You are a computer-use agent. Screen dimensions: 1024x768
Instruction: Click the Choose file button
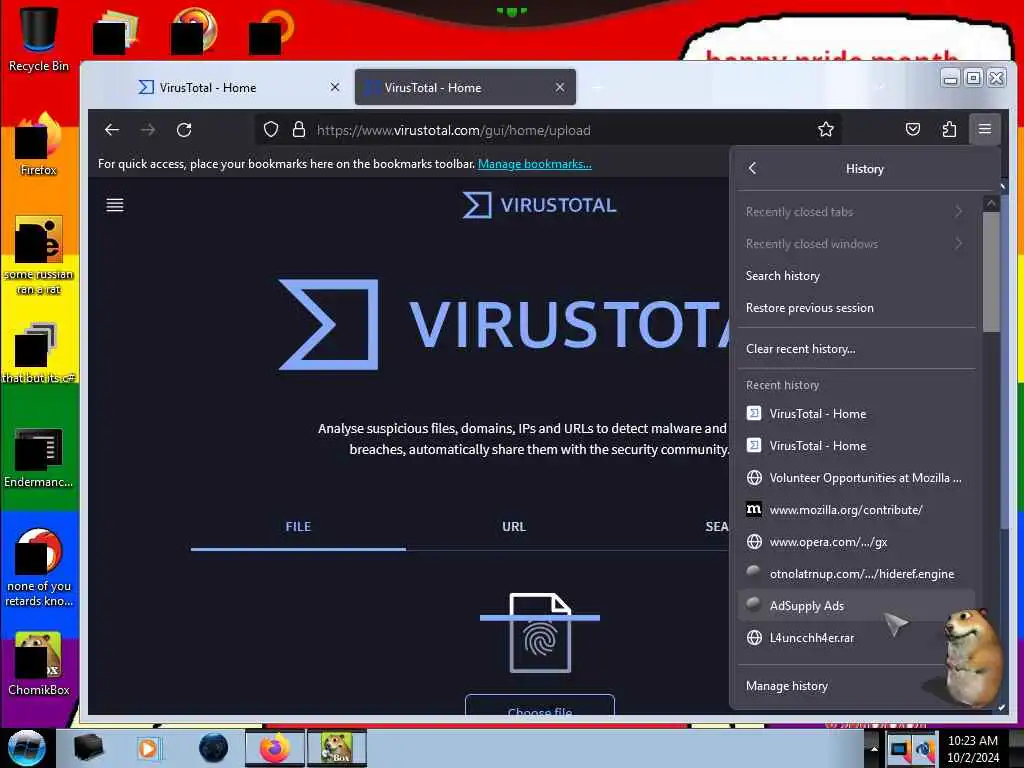pos(539,707)
